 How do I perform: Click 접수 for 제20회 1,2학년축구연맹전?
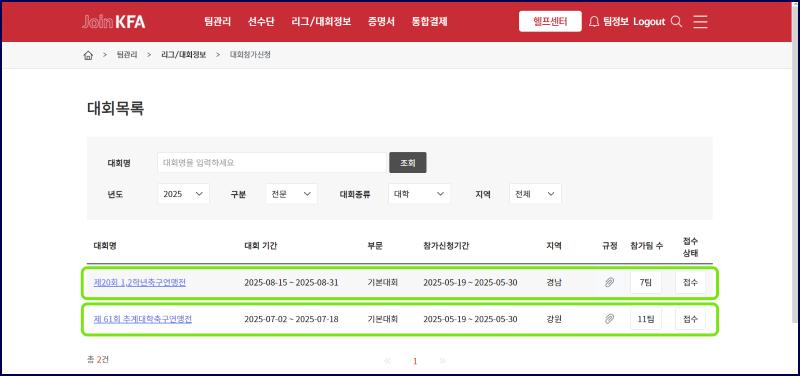(690, 282)
